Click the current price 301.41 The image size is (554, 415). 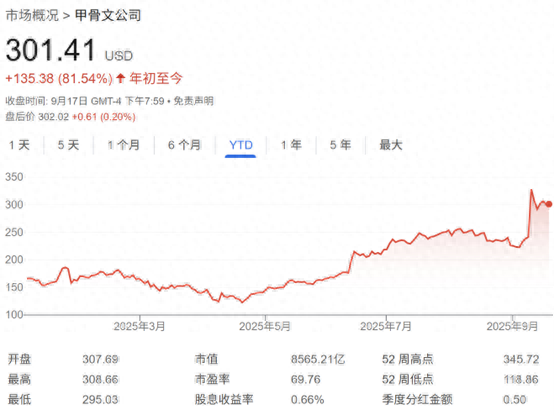tap(51, 50)
